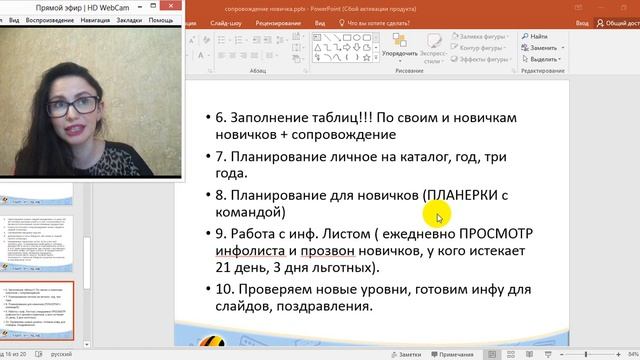The image size is (640, 360).
Task: Click Вход sign-in link
Action: click(x=582, y=23)
